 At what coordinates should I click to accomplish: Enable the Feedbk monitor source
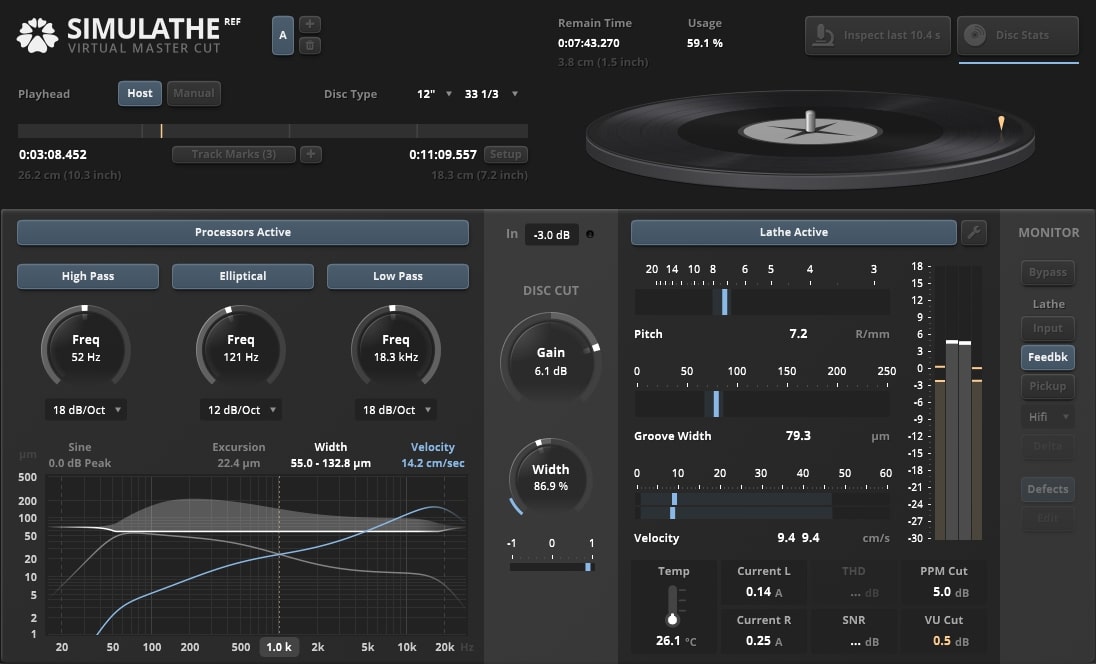[1047, 357]
